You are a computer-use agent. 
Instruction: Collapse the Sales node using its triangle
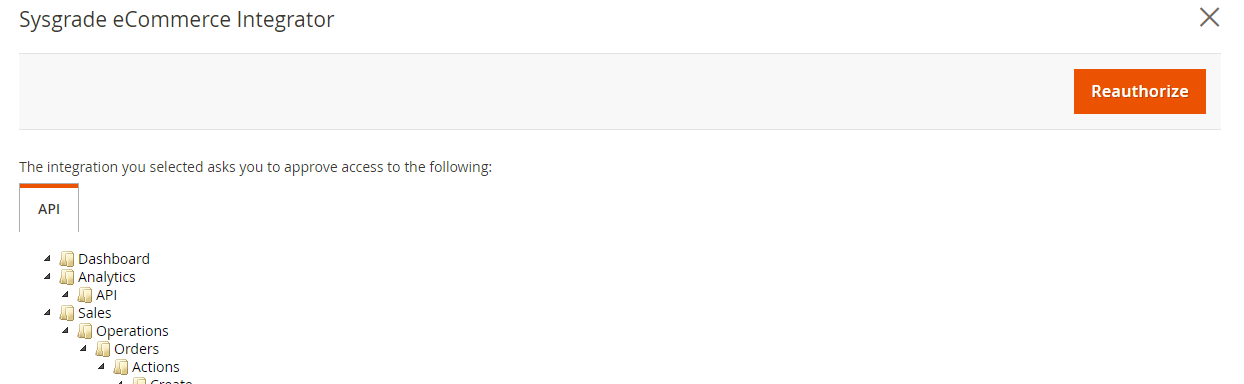click(x=48, y=313)
